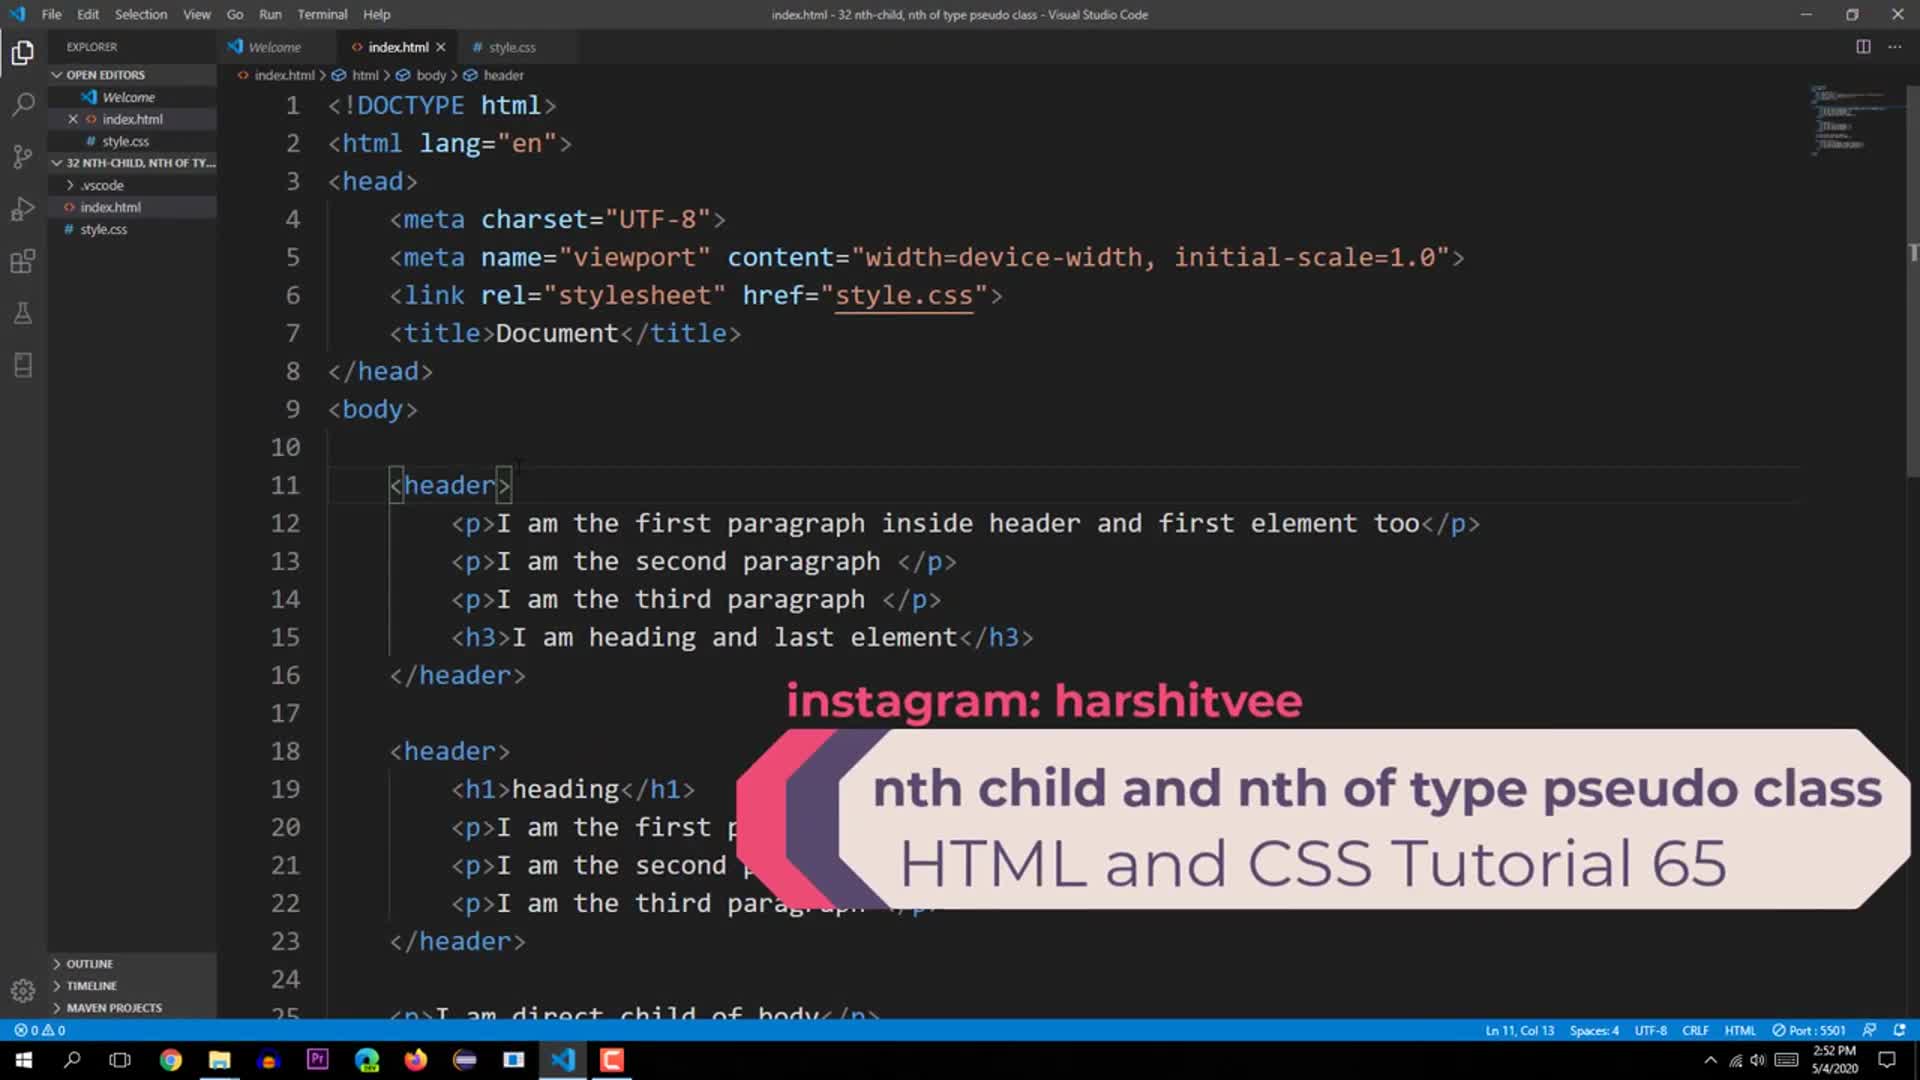1920x1080 pixels.
Task: Open the Run and Debug view
Action: tap(22, 209)
